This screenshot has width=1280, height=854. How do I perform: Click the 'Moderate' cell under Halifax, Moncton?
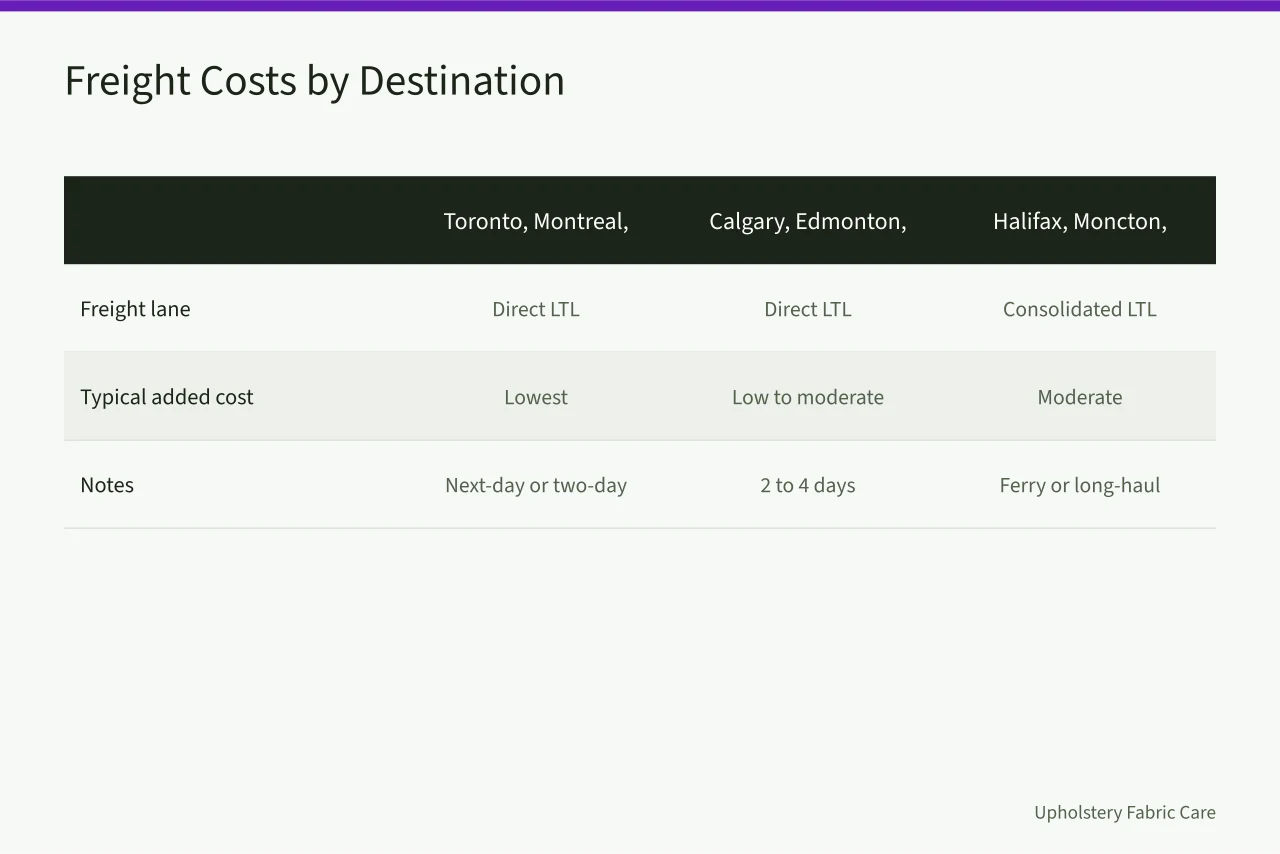coord(1080,397)
